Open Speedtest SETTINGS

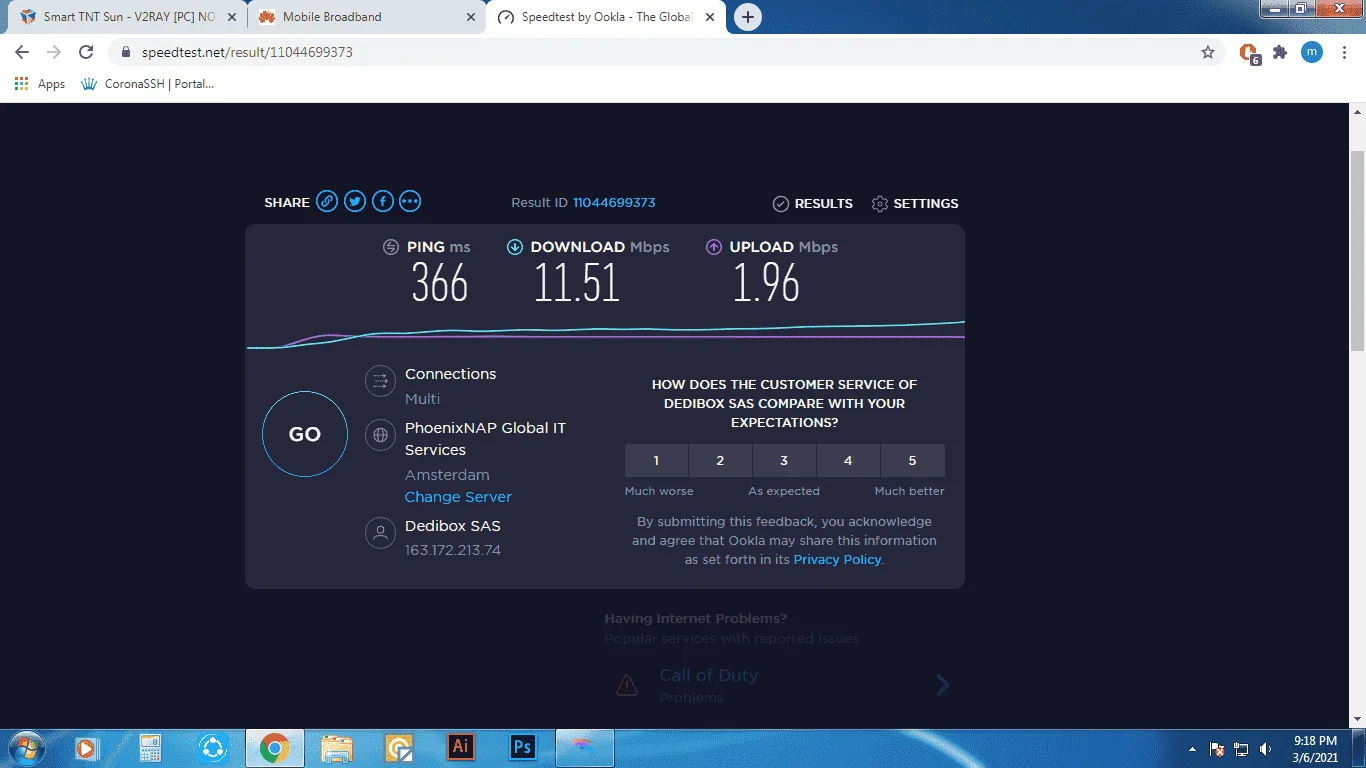(x=915, y=203)
